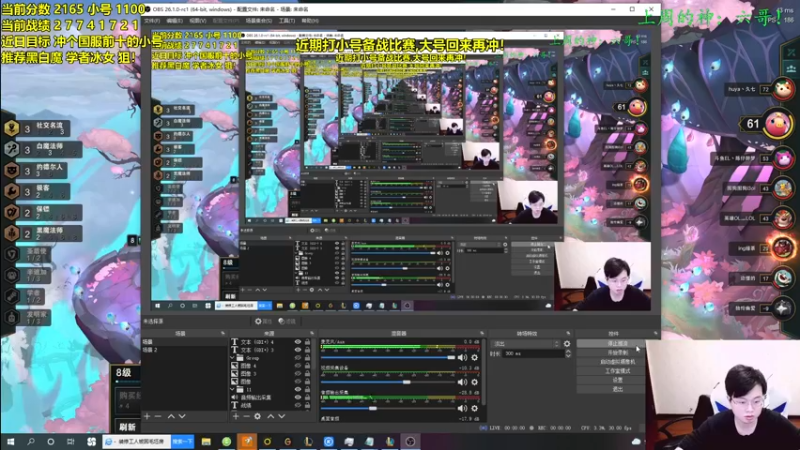Toggle visibility of source 11
Viewport: 800px width, 450px height.
(x=298, y=389)
